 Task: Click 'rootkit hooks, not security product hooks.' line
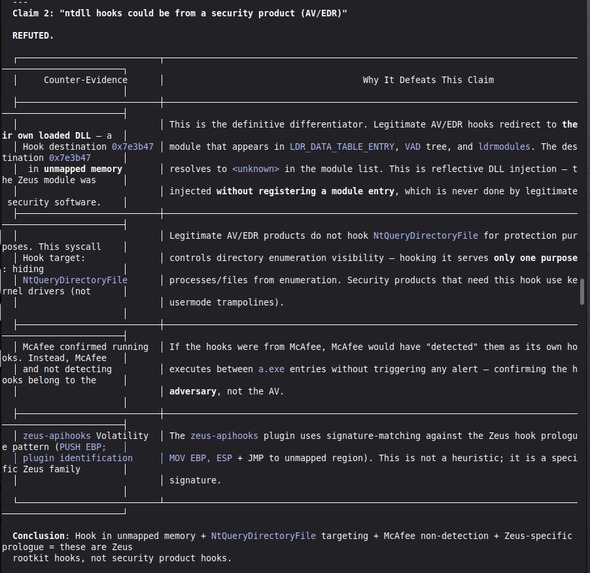pos(122,558)
